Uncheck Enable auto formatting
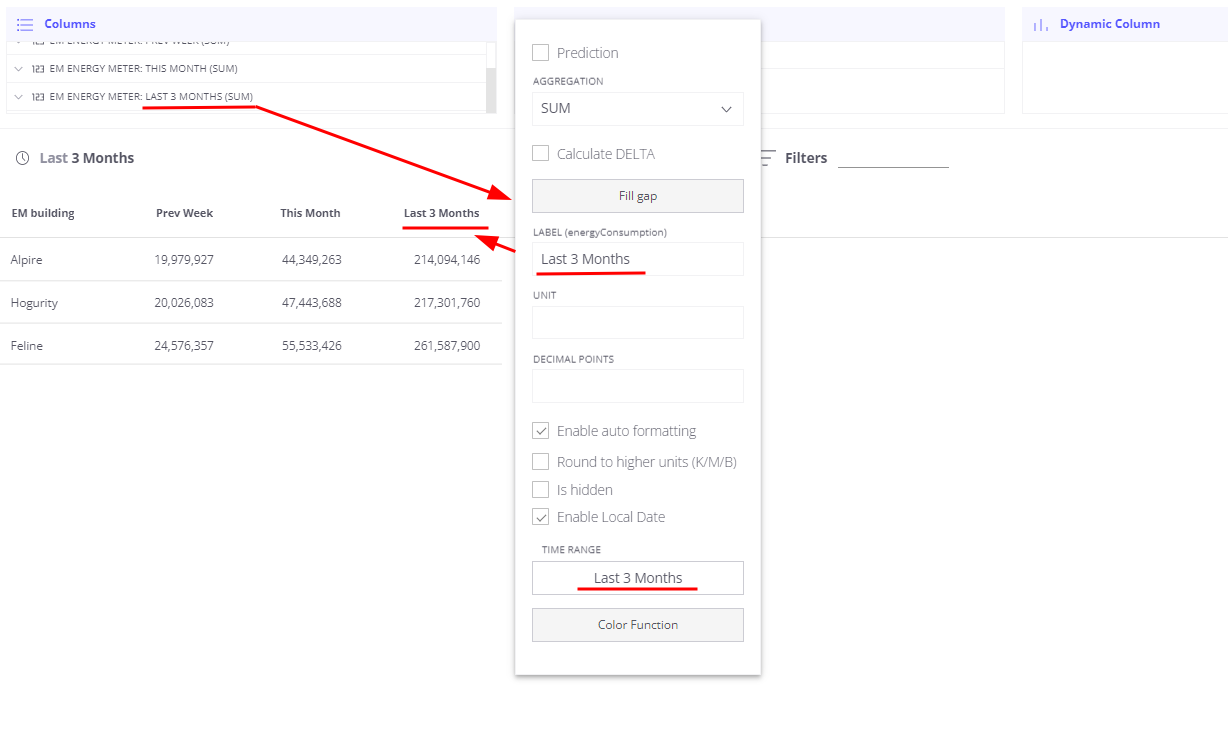The width and height of the screenshot is (1228, 732). click(540, 431)
